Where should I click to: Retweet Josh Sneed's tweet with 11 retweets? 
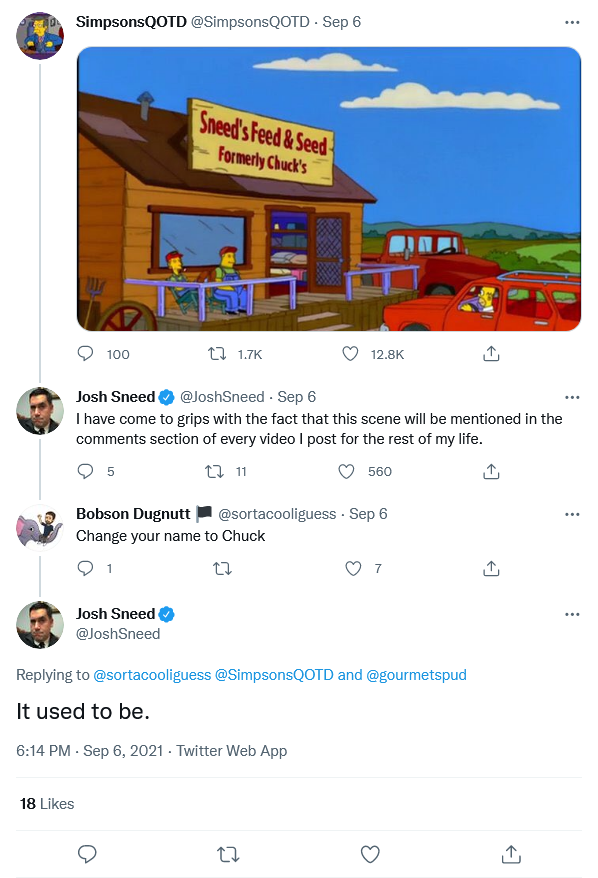[214, 471]
